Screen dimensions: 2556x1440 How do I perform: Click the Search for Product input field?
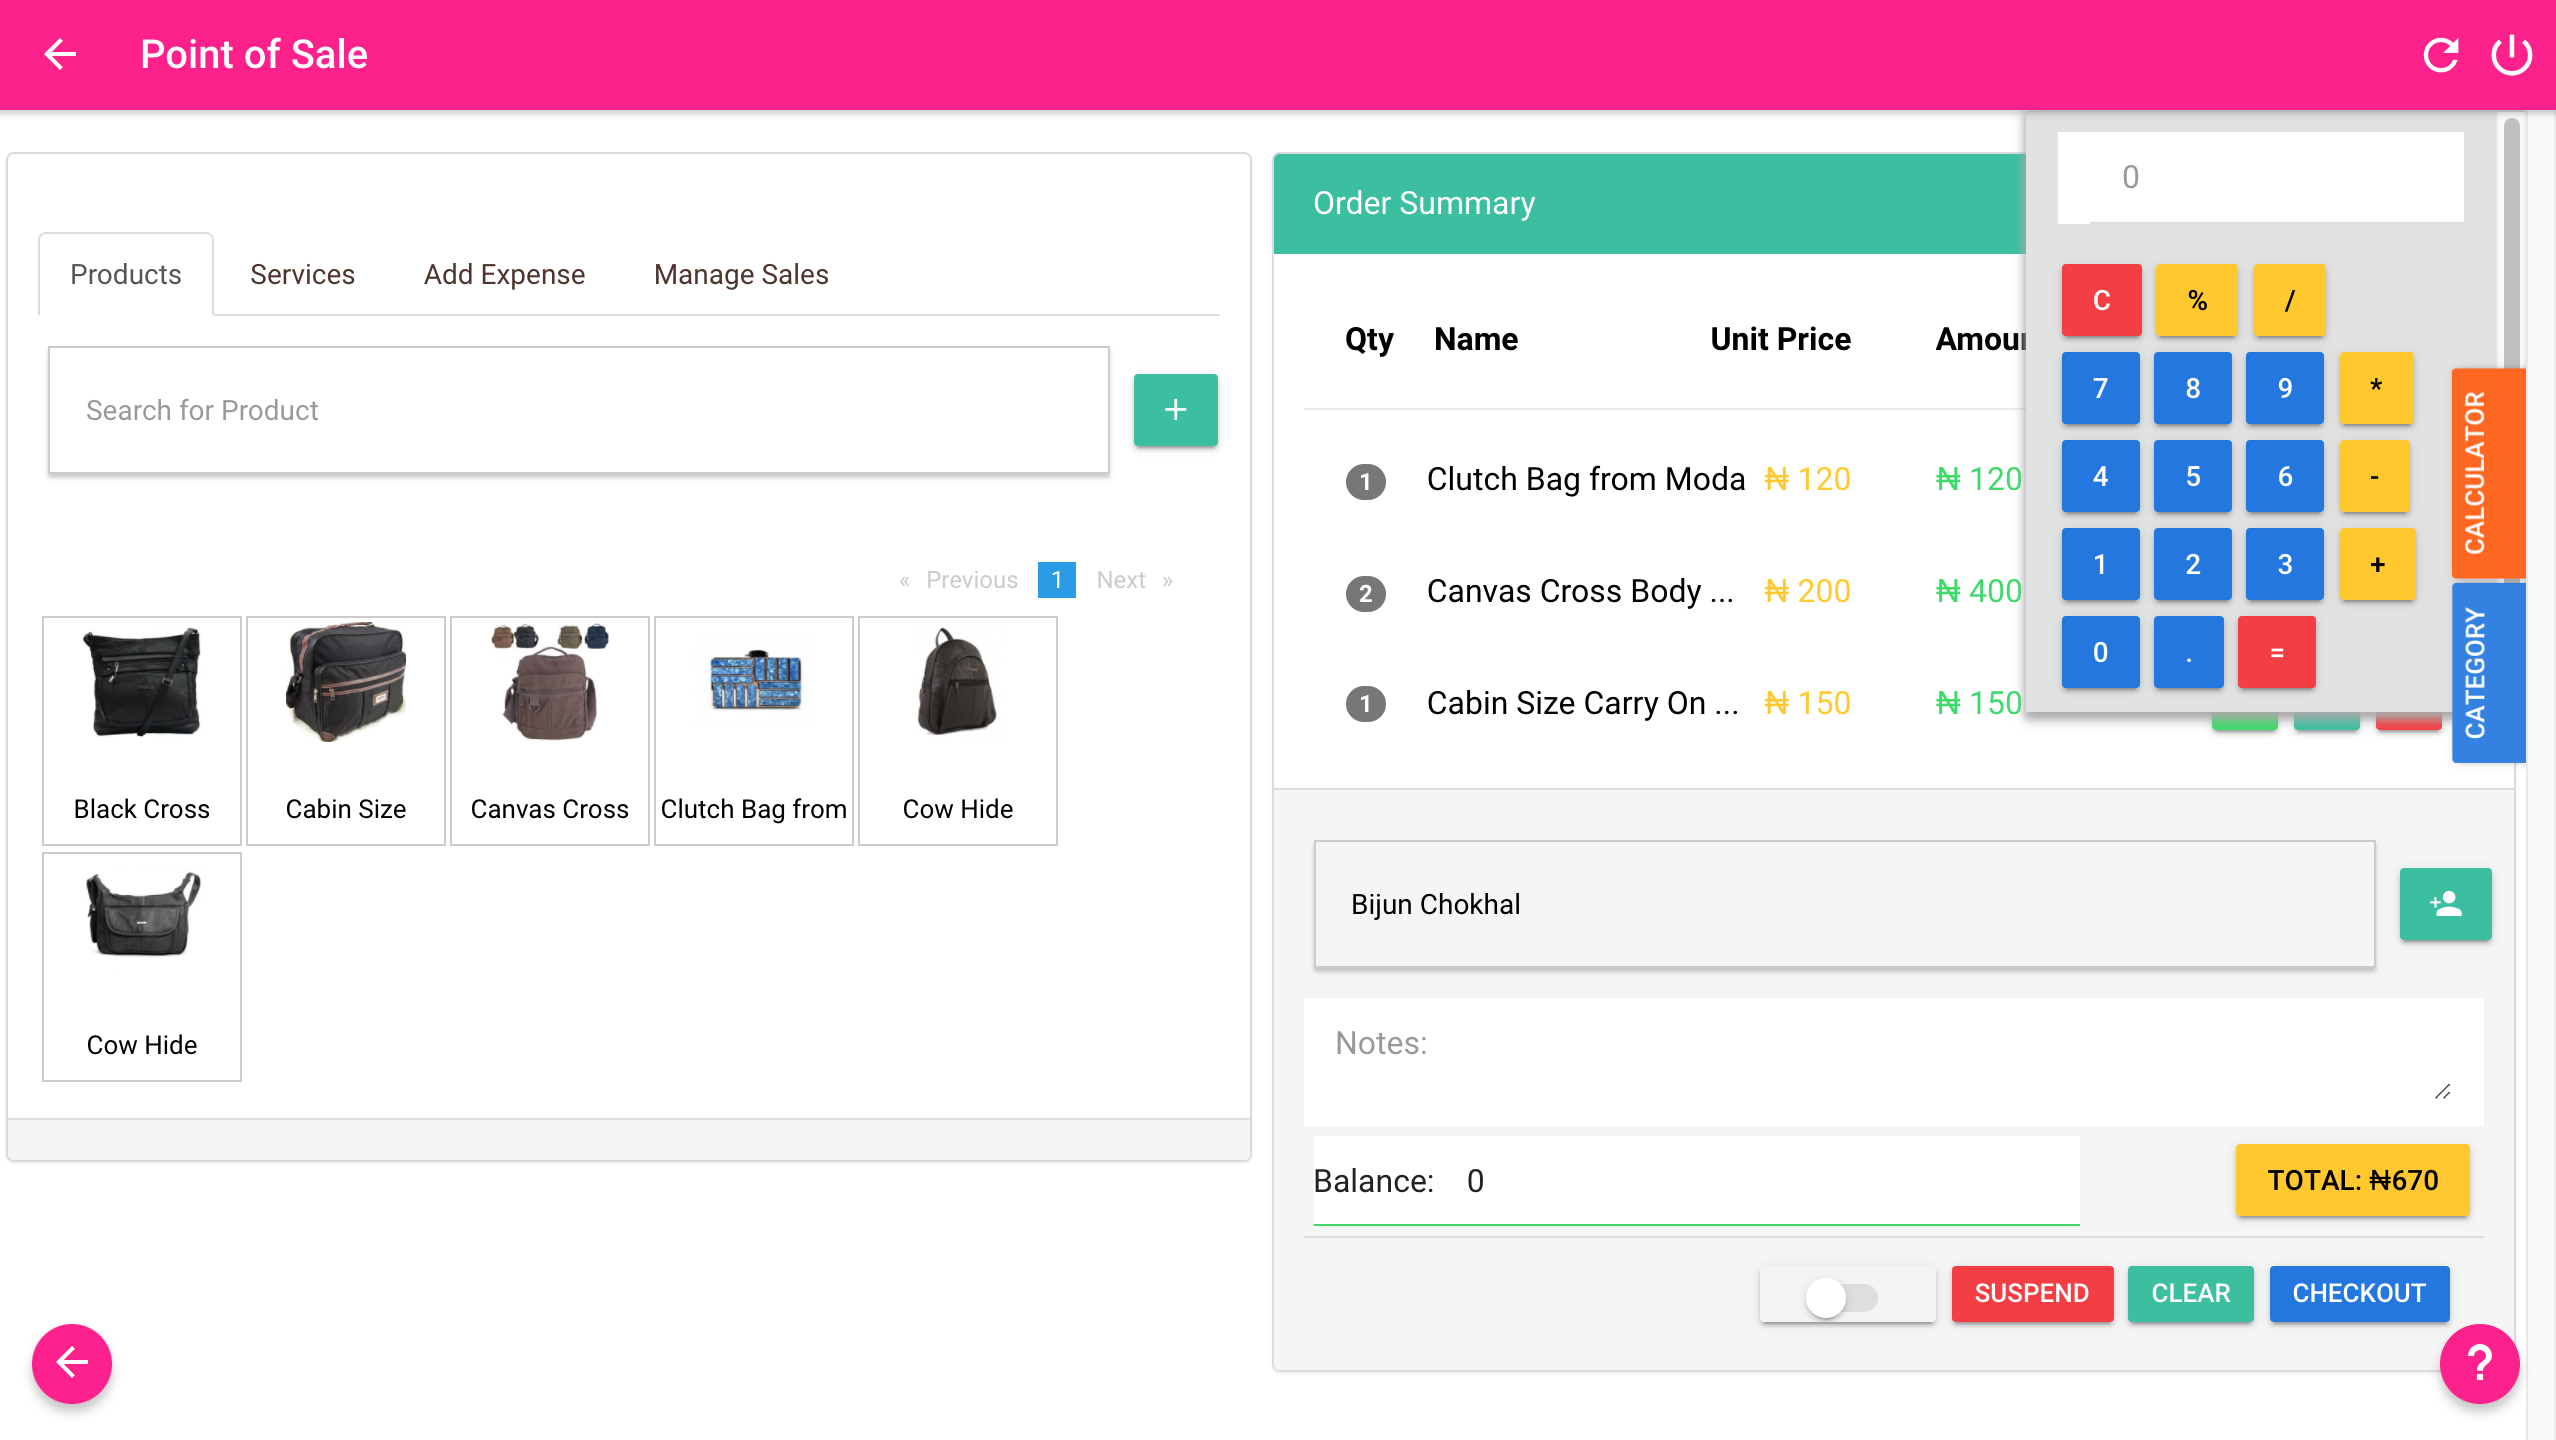point(581,409)
